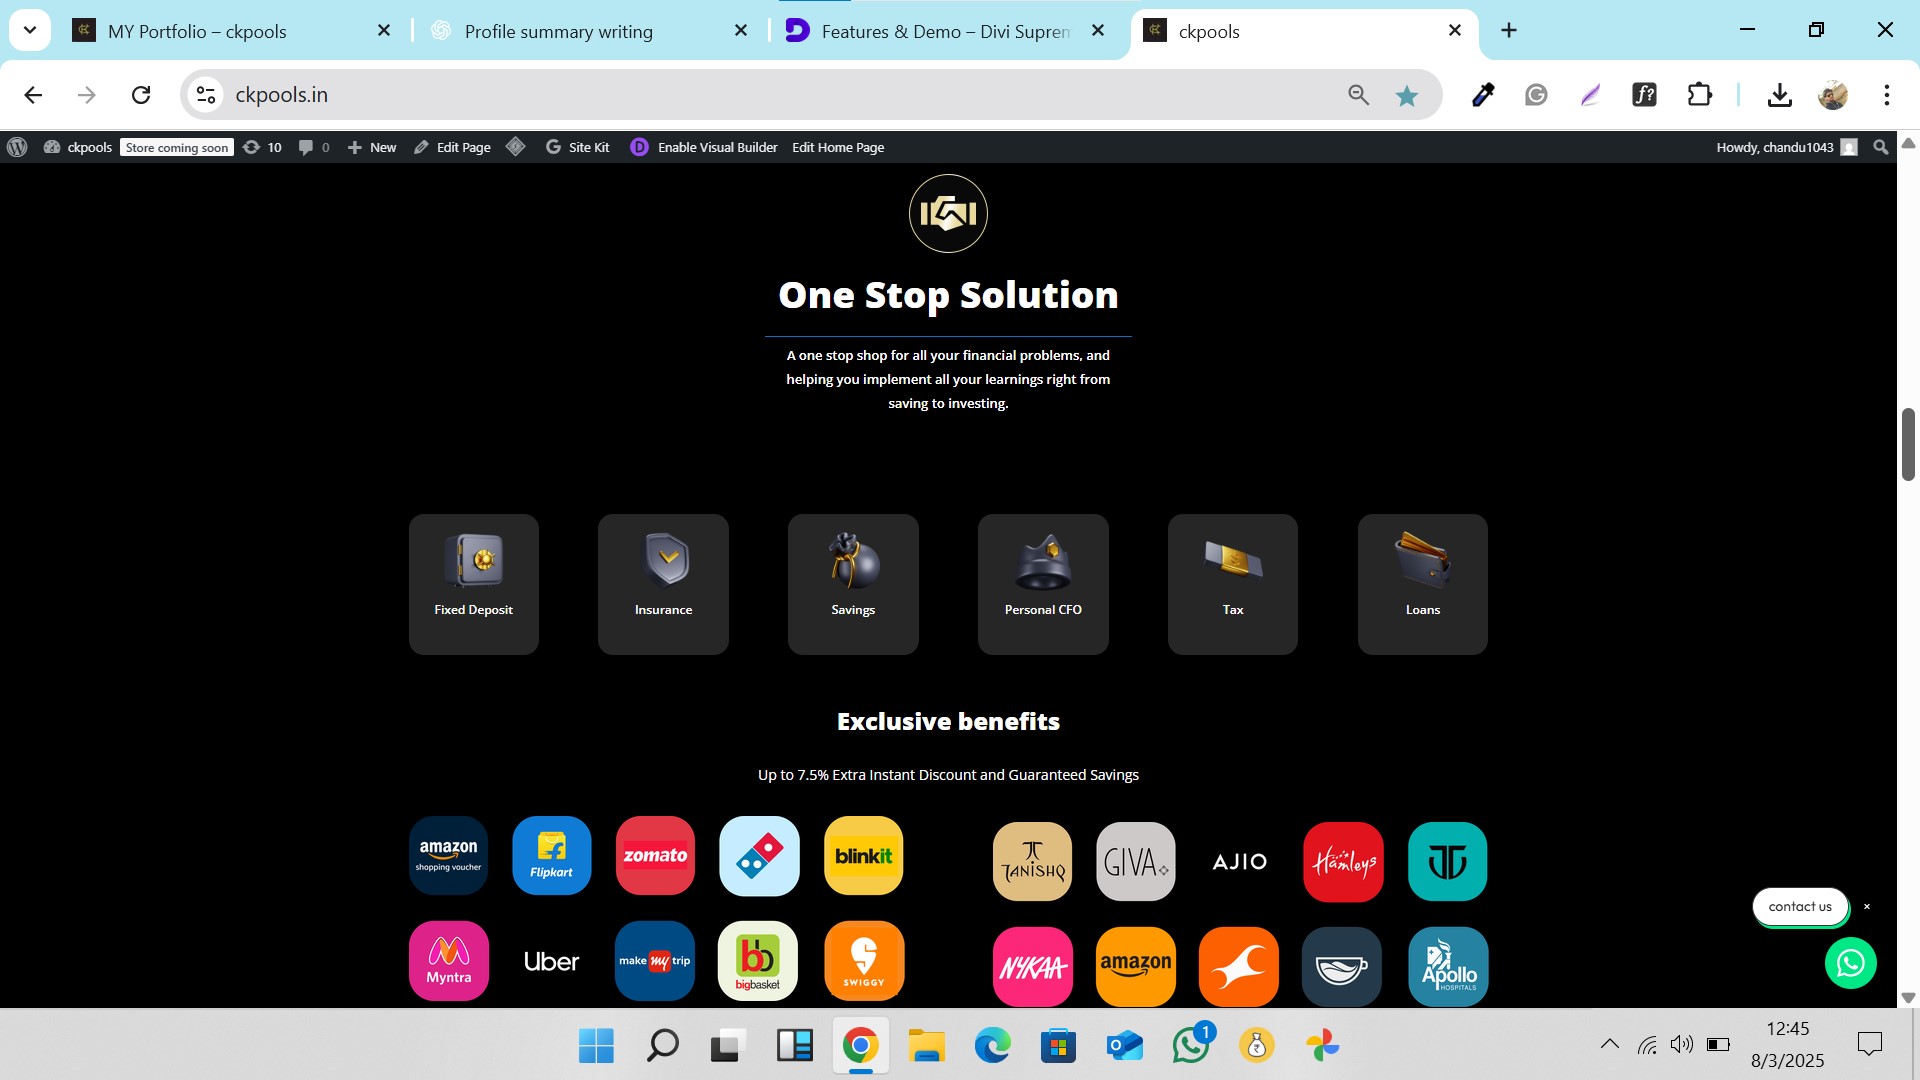Expand the Chrome tab search dropdown arrow
The height and width of the screenshot is (1080, 1920).
[x=30, y=30]
